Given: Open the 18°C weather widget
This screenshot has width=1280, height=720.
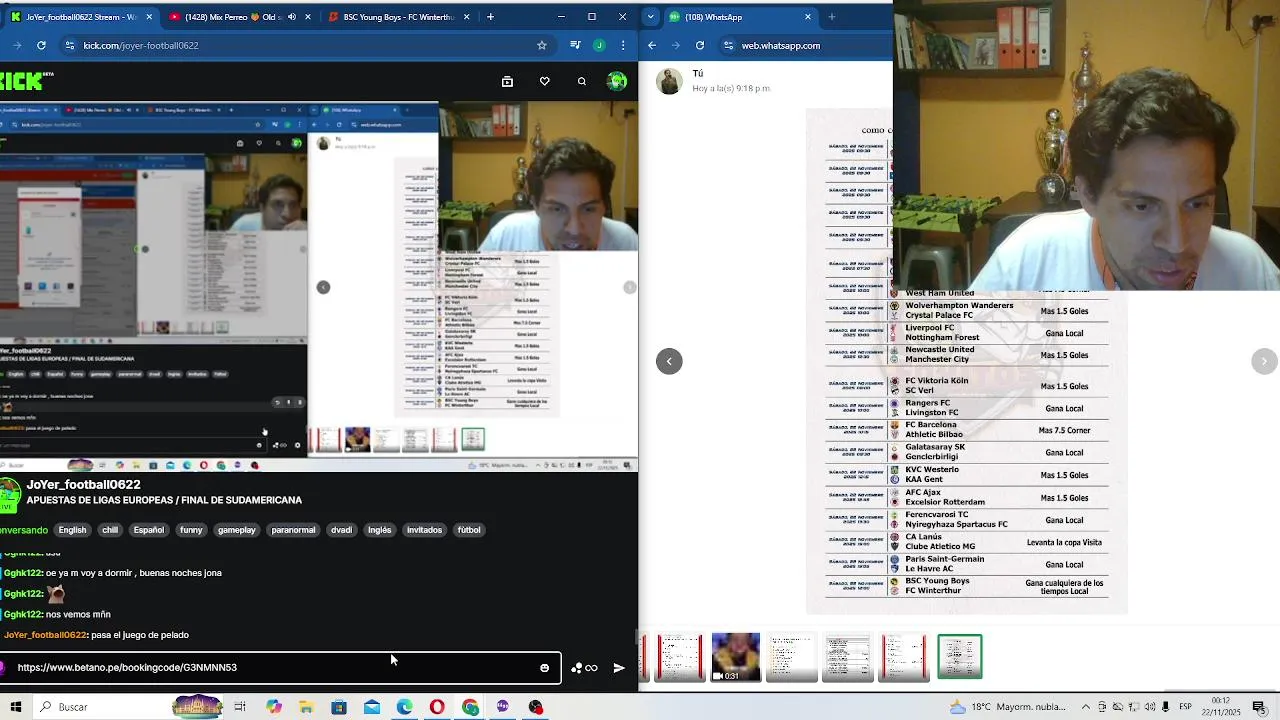Looking at the screenshot, I should click(1009, 707).
